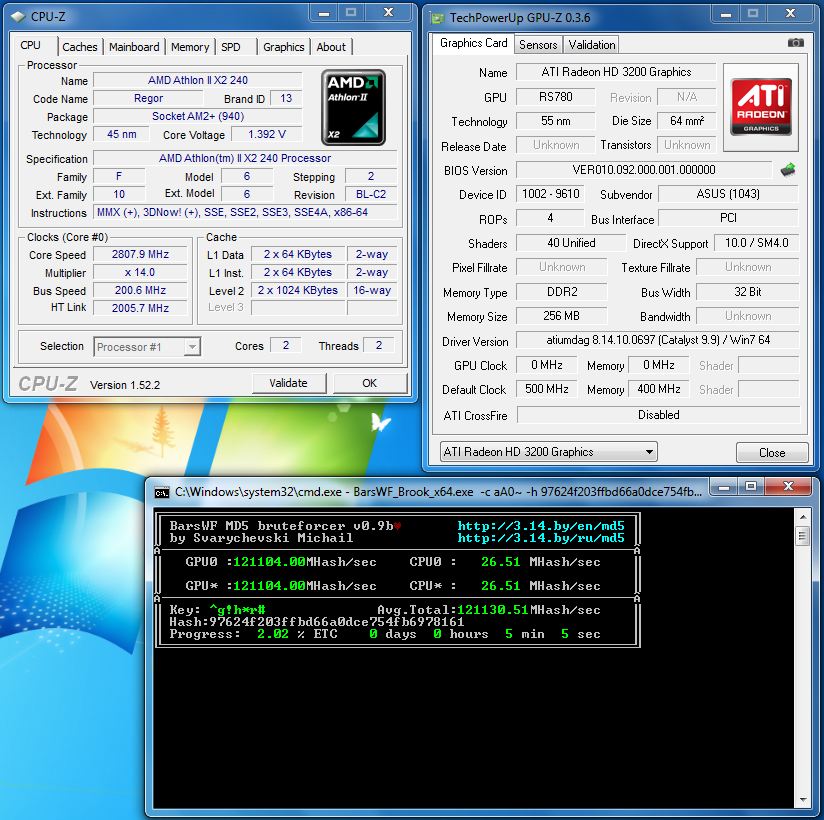Screen dimensions: 824x820
Task: Click the TechPowerUp GPU-Z 0.3.6 title text
Action: (x=520, y=18)
